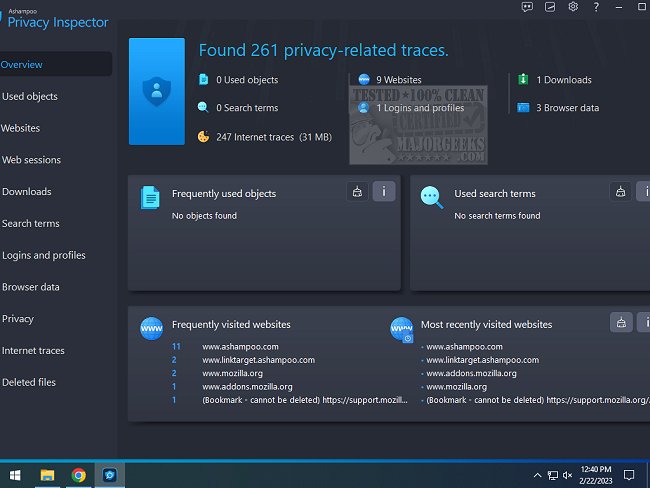Clean Frequently used objects with broom icon
Viewport: 650px width, 488px height.
pos(357,192)
